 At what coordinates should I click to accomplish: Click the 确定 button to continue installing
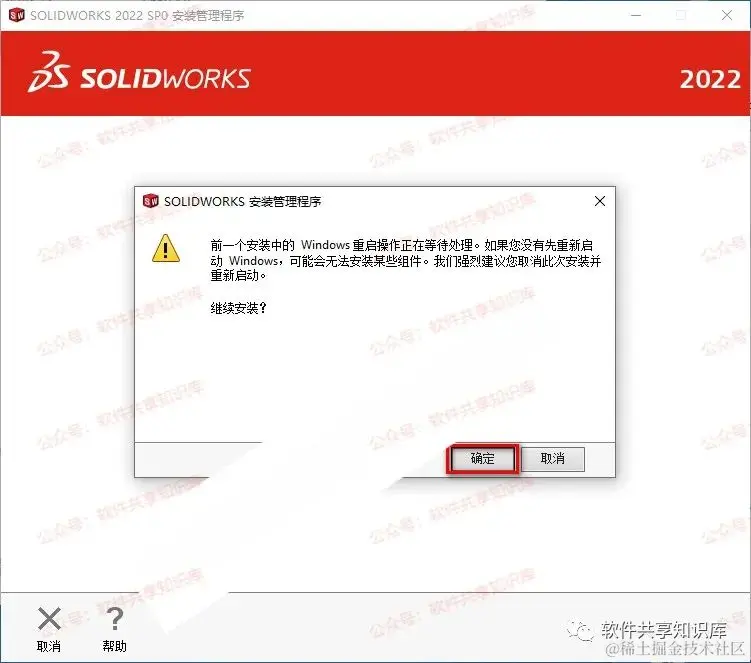tap(482, 459)
